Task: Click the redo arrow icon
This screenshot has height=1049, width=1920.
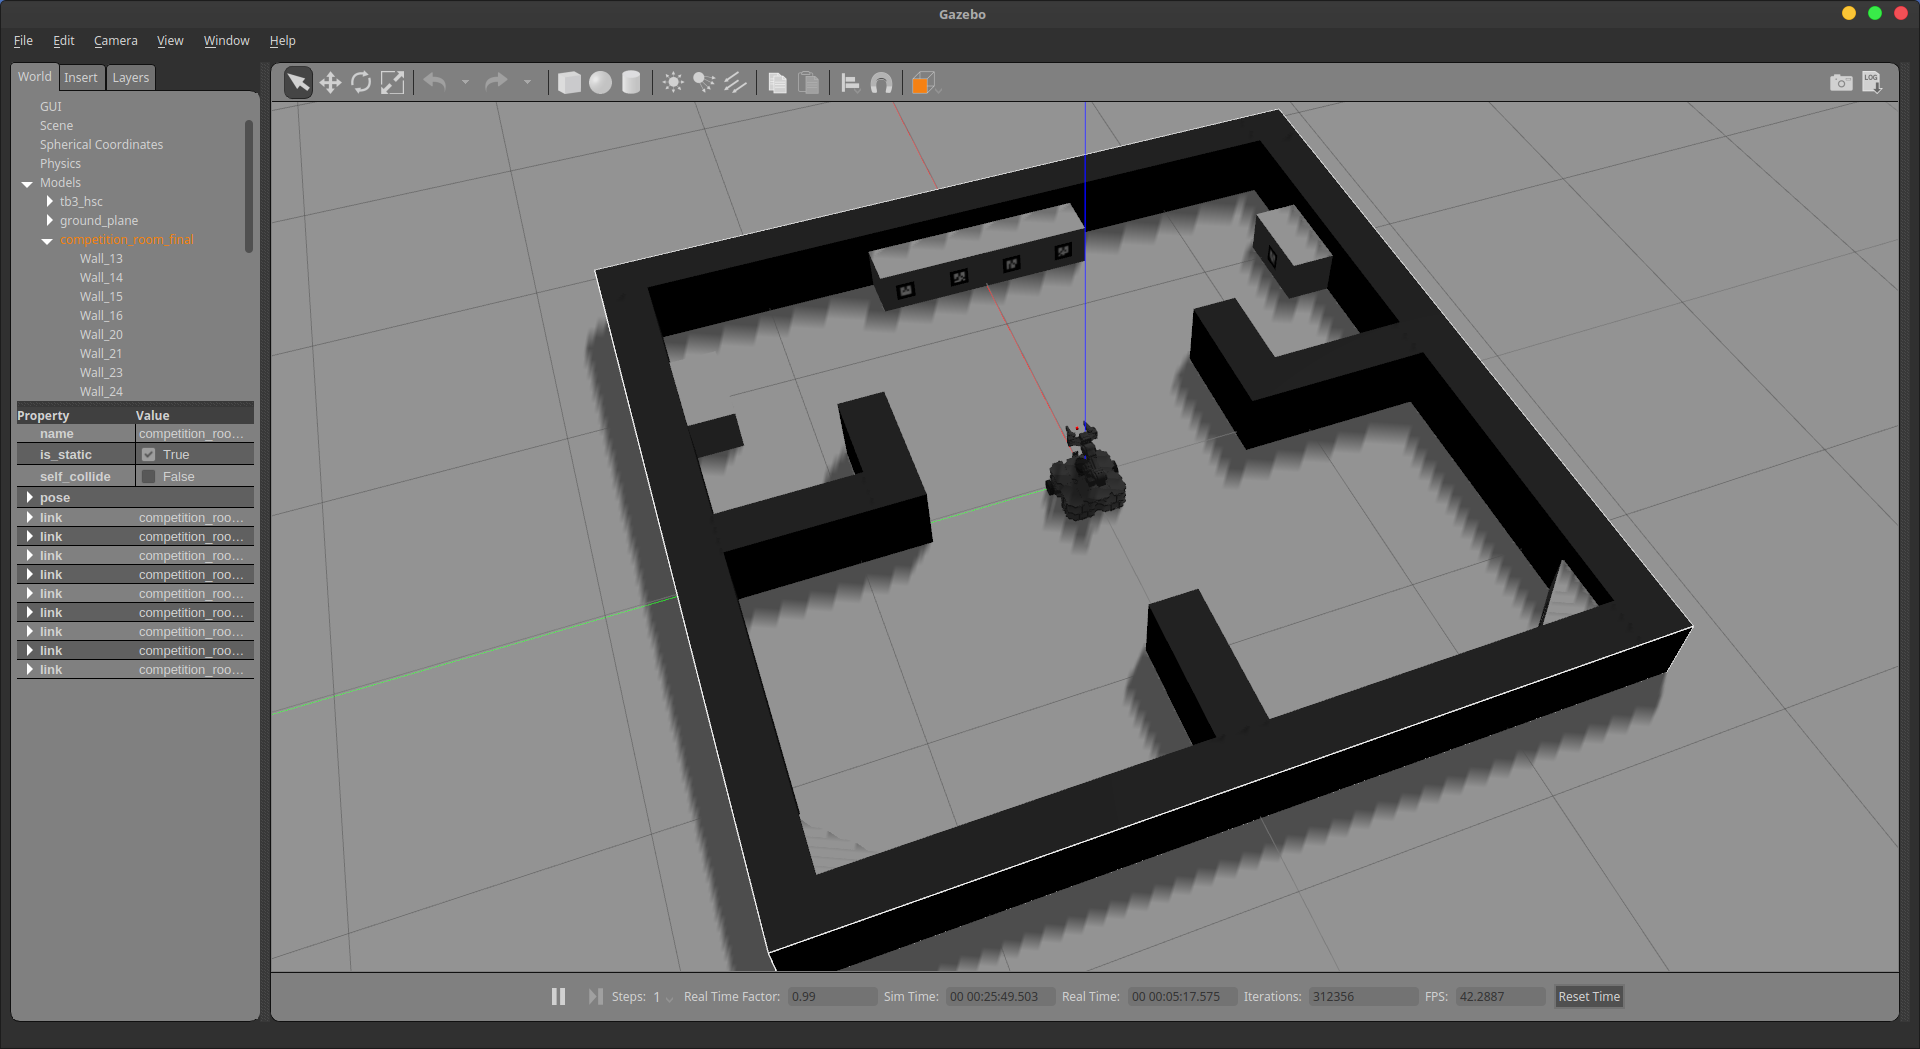Action: click(x=496, y=82)
